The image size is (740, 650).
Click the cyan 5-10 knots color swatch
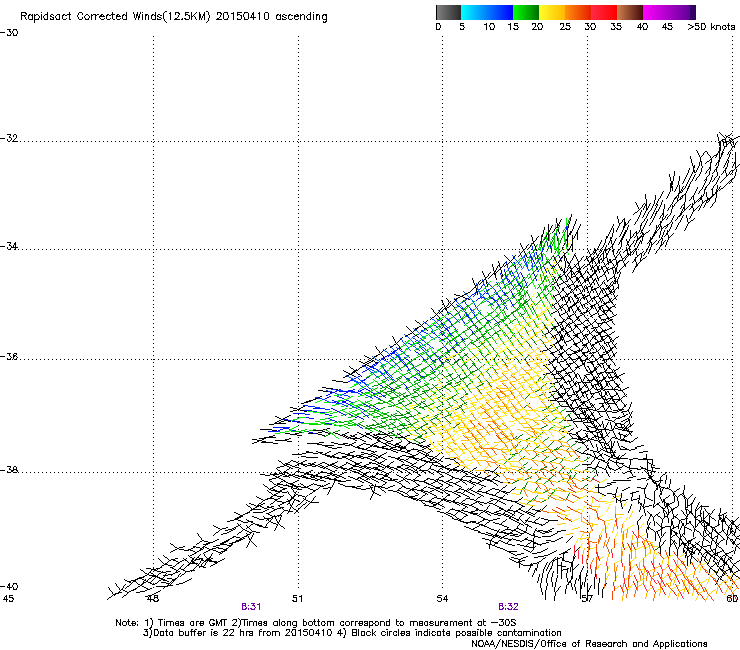click(x=474, y=12)
